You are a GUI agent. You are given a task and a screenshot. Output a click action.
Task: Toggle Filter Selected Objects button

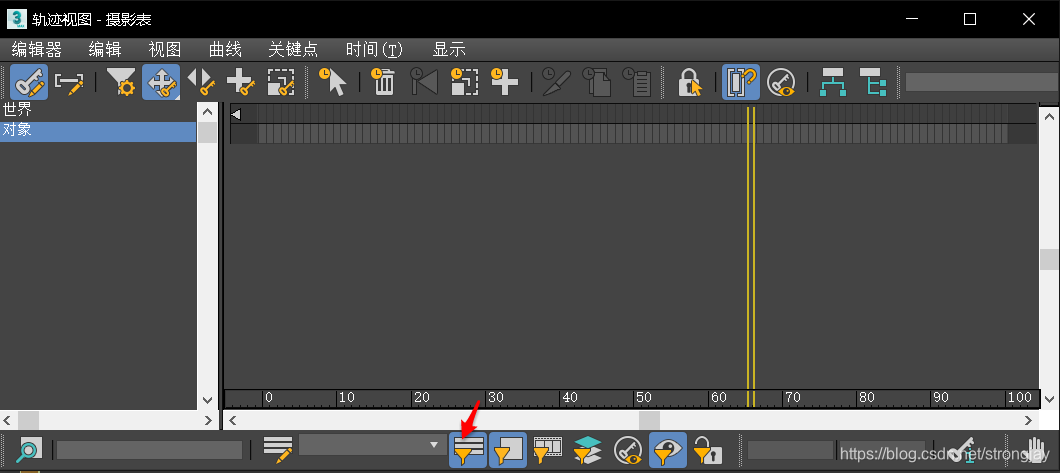click(508, 450)
